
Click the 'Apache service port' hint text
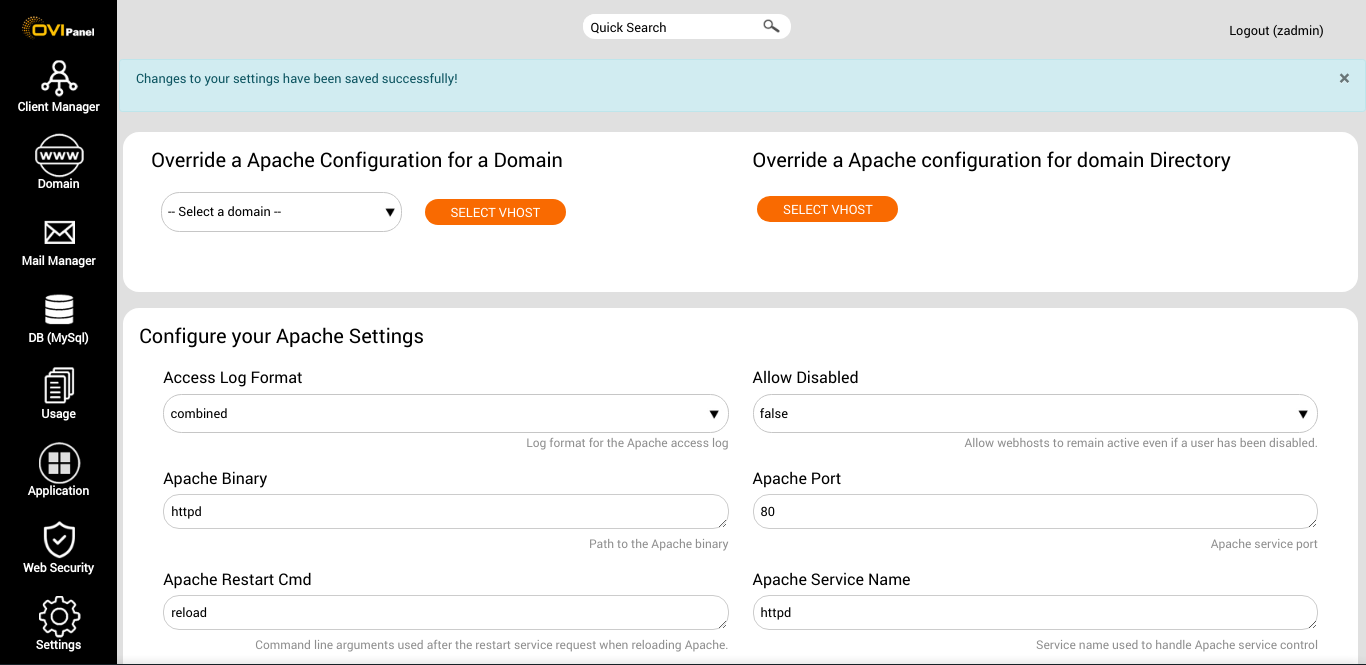point(1264,544)
